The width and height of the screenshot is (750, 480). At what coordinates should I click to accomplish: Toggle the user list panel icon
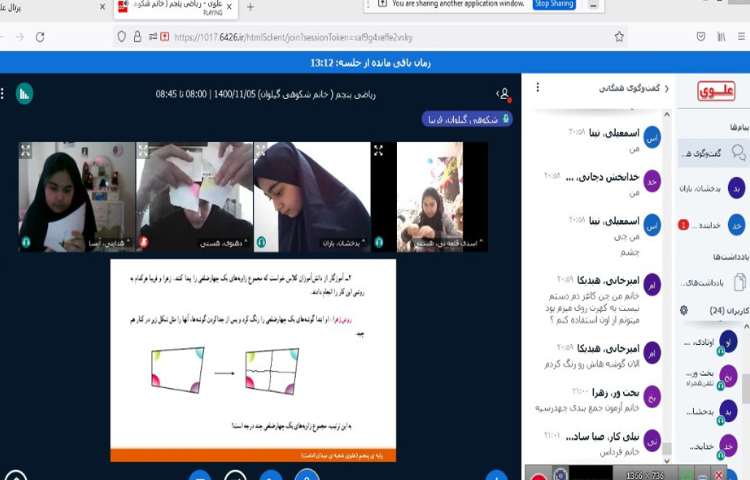click(x=504, y=94)
